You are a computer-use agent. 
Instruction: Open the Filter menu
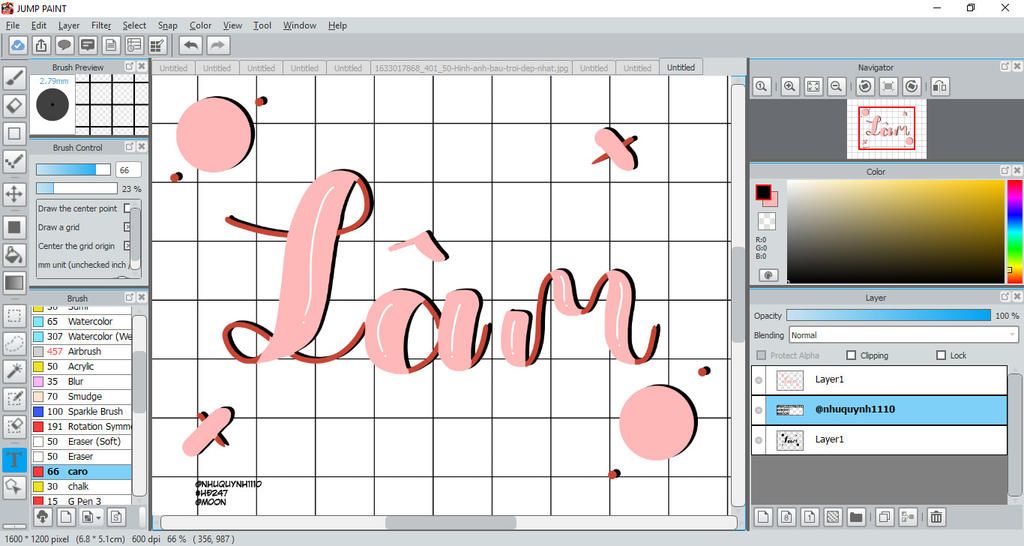[101, 25]
